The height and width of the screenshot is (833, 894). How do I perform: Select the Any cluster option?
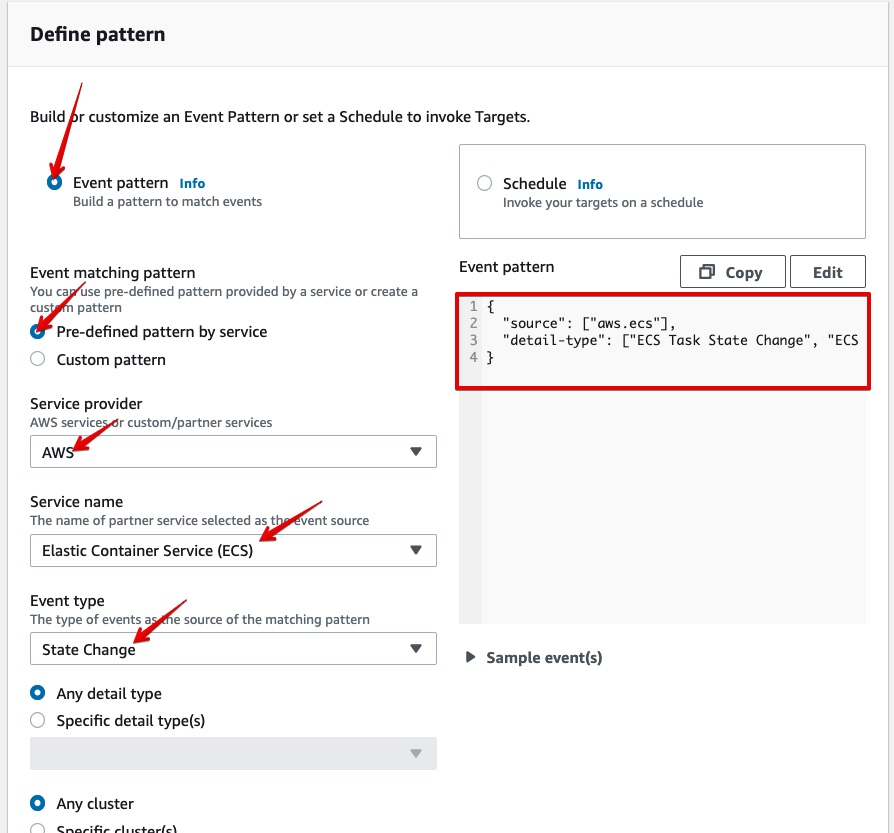pyautogui.click(x=37, y=803)
